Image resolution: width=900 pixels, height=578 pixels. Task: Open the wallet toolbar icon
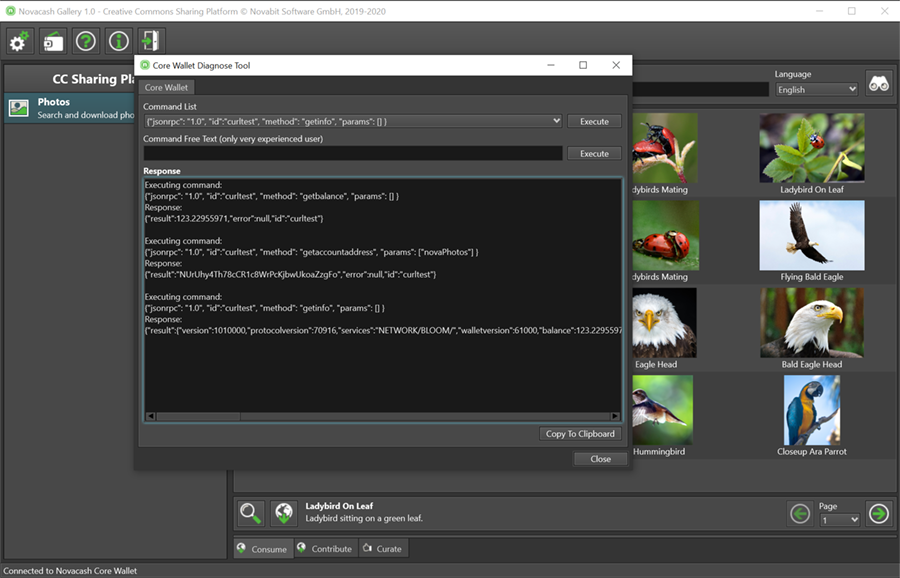(x=53, y=41)
